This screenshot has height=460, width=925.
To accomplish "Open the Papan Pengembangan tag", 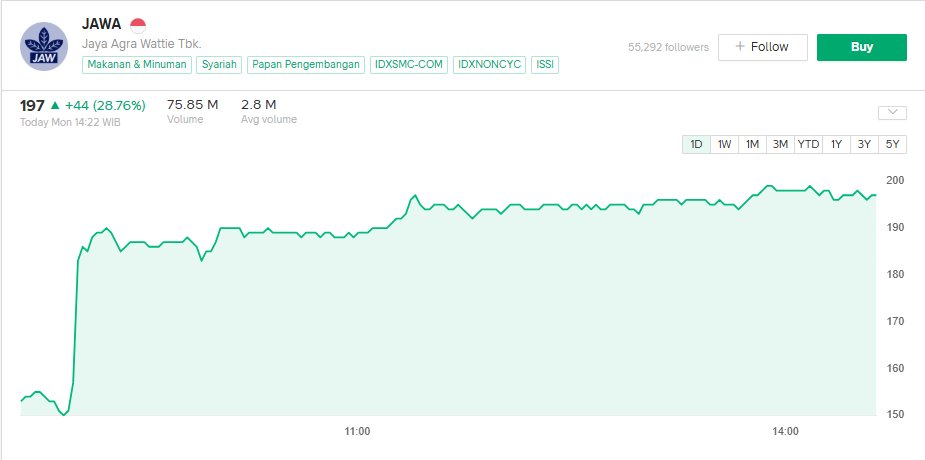I will point(306,65).
